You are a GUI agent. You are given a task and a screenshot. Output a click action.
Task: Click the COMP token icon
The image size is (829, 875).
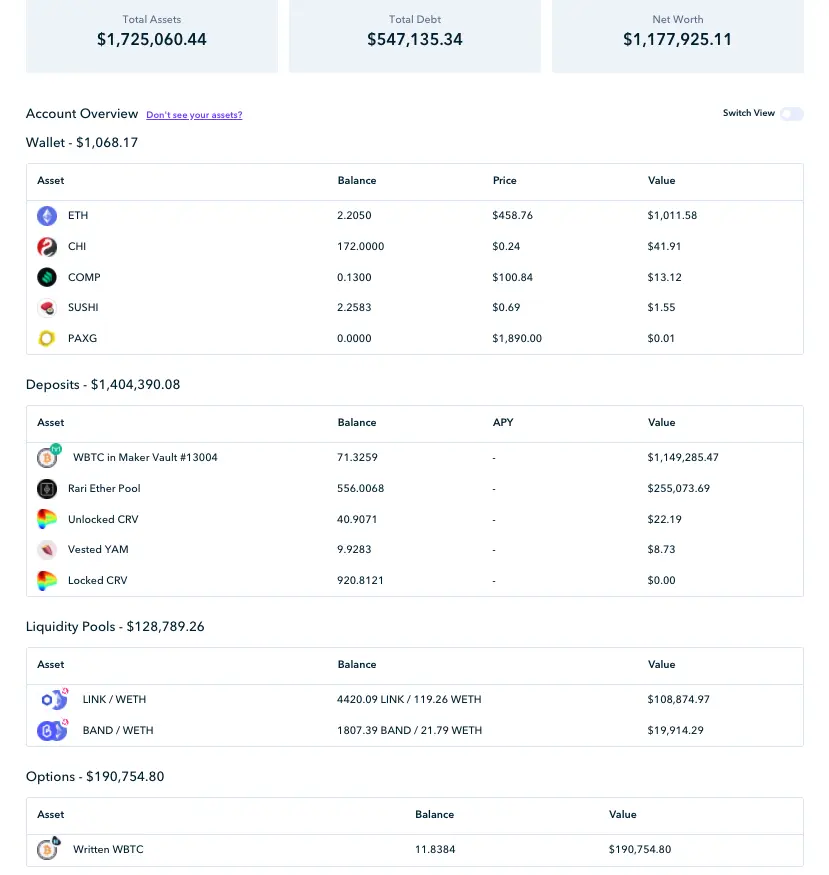click(x=47, y=277)
